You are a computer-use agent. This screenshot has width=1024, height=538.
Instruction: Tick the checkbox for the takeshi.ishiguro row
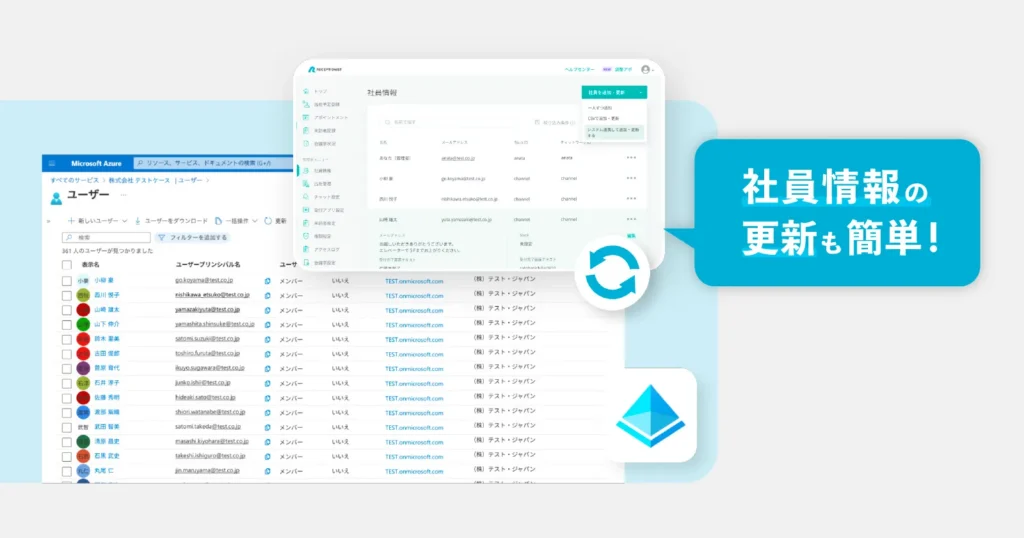tap(67, 456)
